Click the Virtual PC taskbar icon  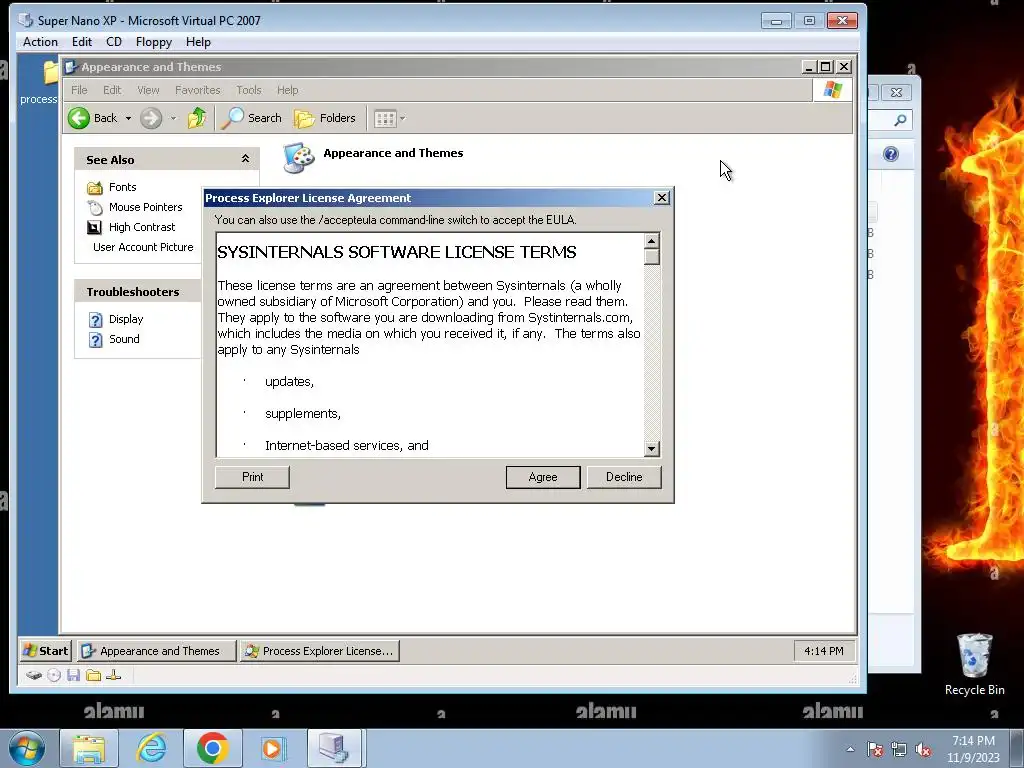[x=334, y=748]
